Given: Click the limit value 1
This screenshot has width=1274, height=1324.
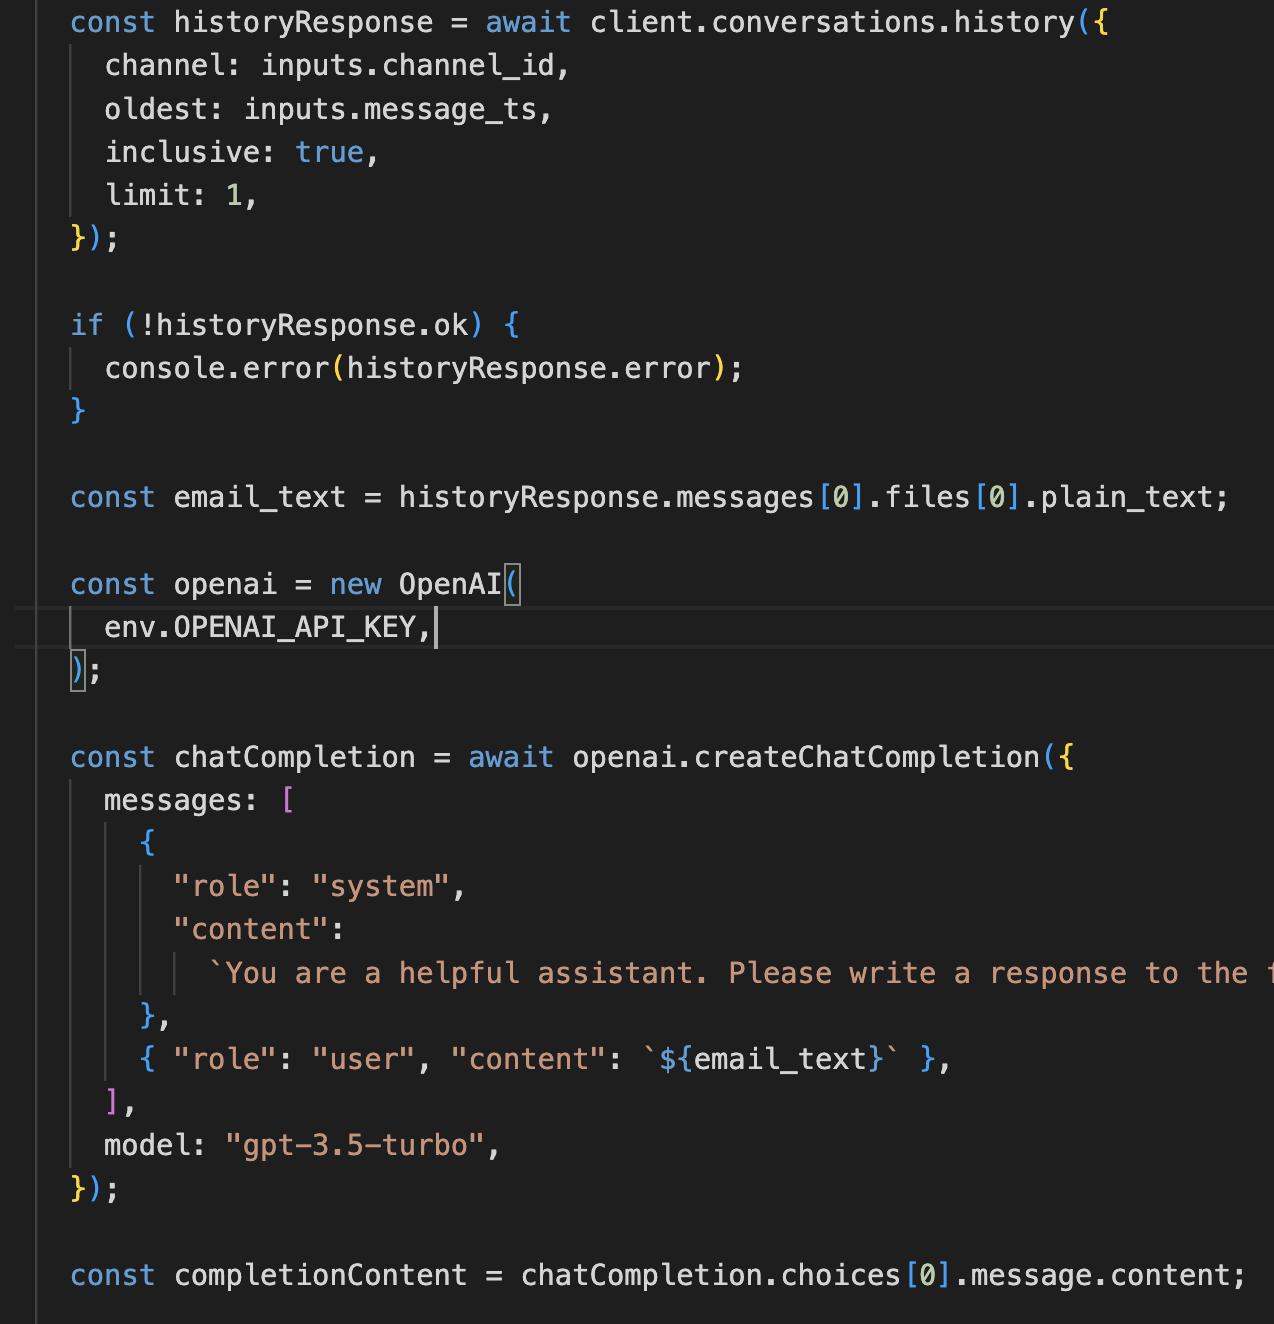Looking at the screenshot, I should 234,195.
